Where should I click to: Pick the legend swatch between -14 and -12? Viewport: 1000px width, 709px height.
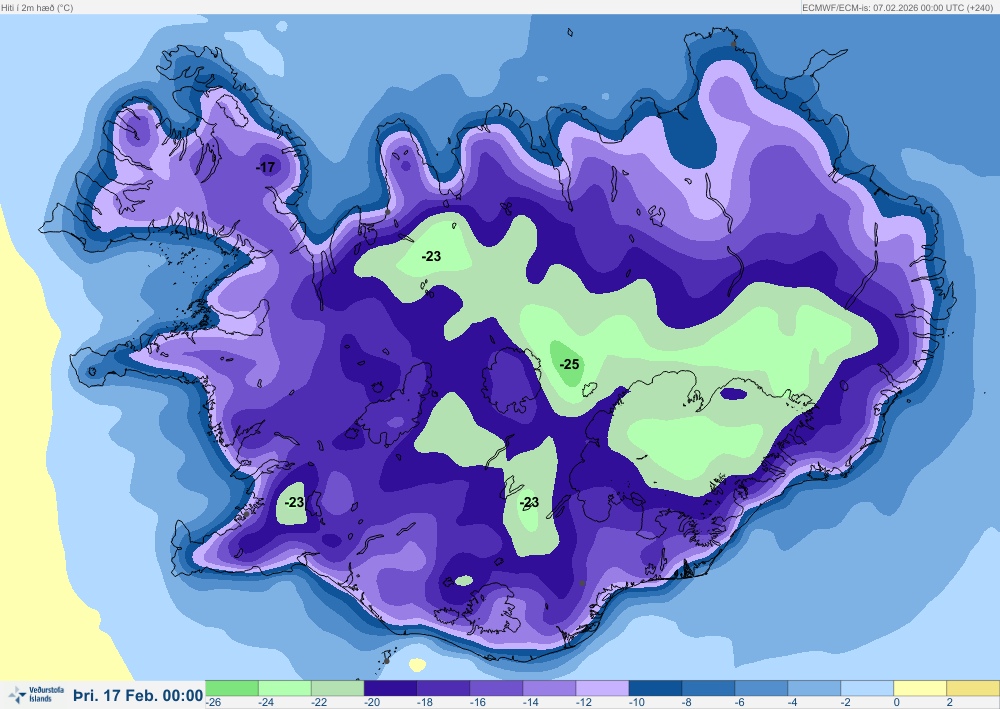pyautogui.click(x=549, y=688)
